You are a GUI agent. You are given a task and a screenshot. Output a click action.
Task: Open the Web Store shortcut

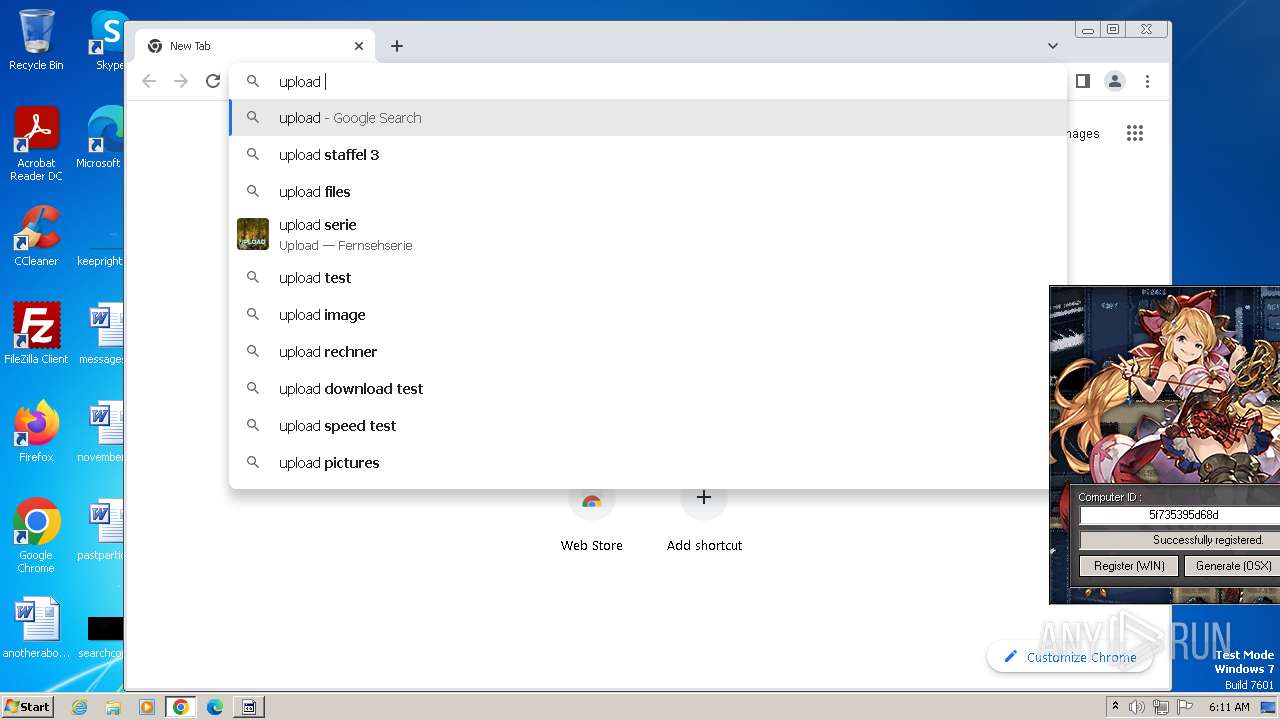coord(591,518)
